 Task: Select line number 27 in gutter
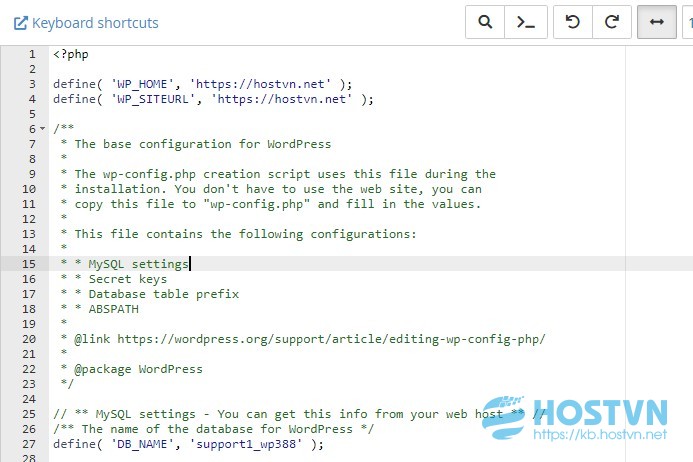point(29,444)
